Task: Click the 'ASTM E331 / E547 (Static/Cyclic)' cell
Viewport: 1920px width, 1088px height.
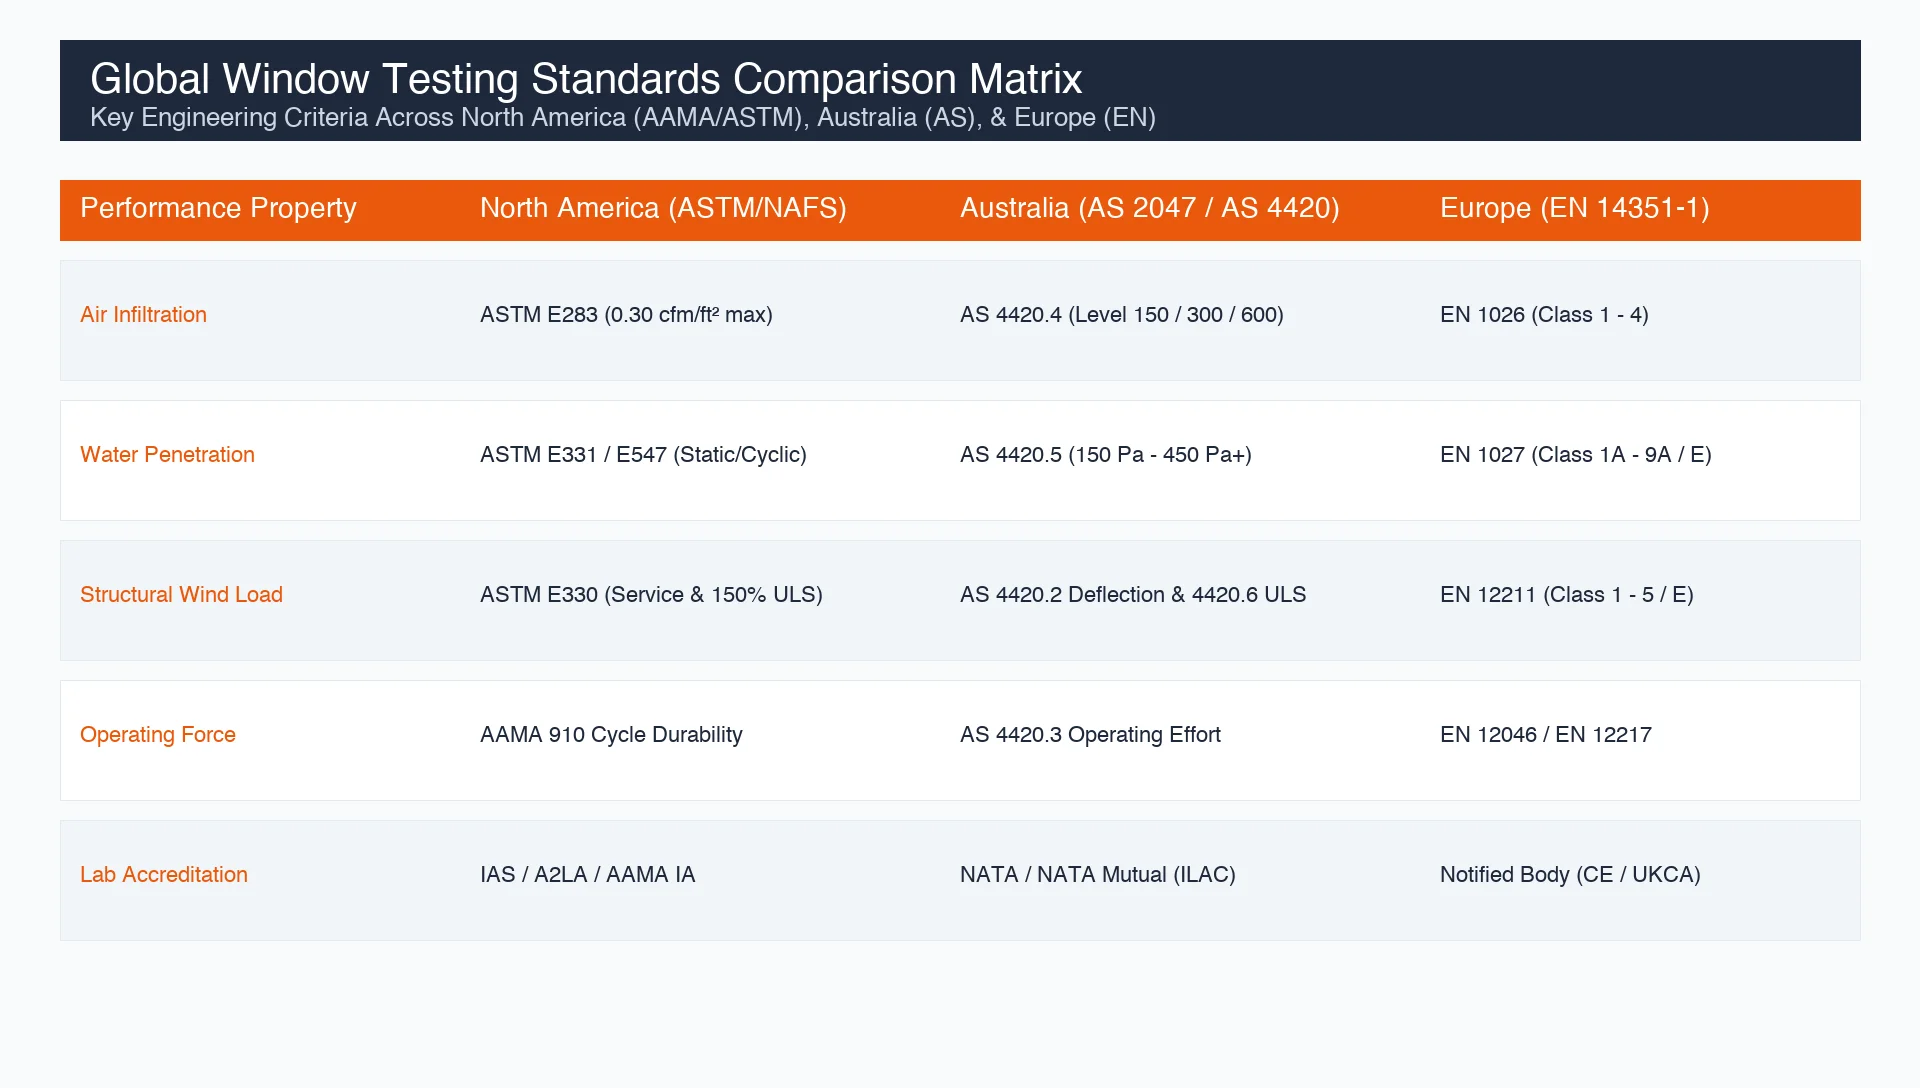Action: [x=643, y=455]
